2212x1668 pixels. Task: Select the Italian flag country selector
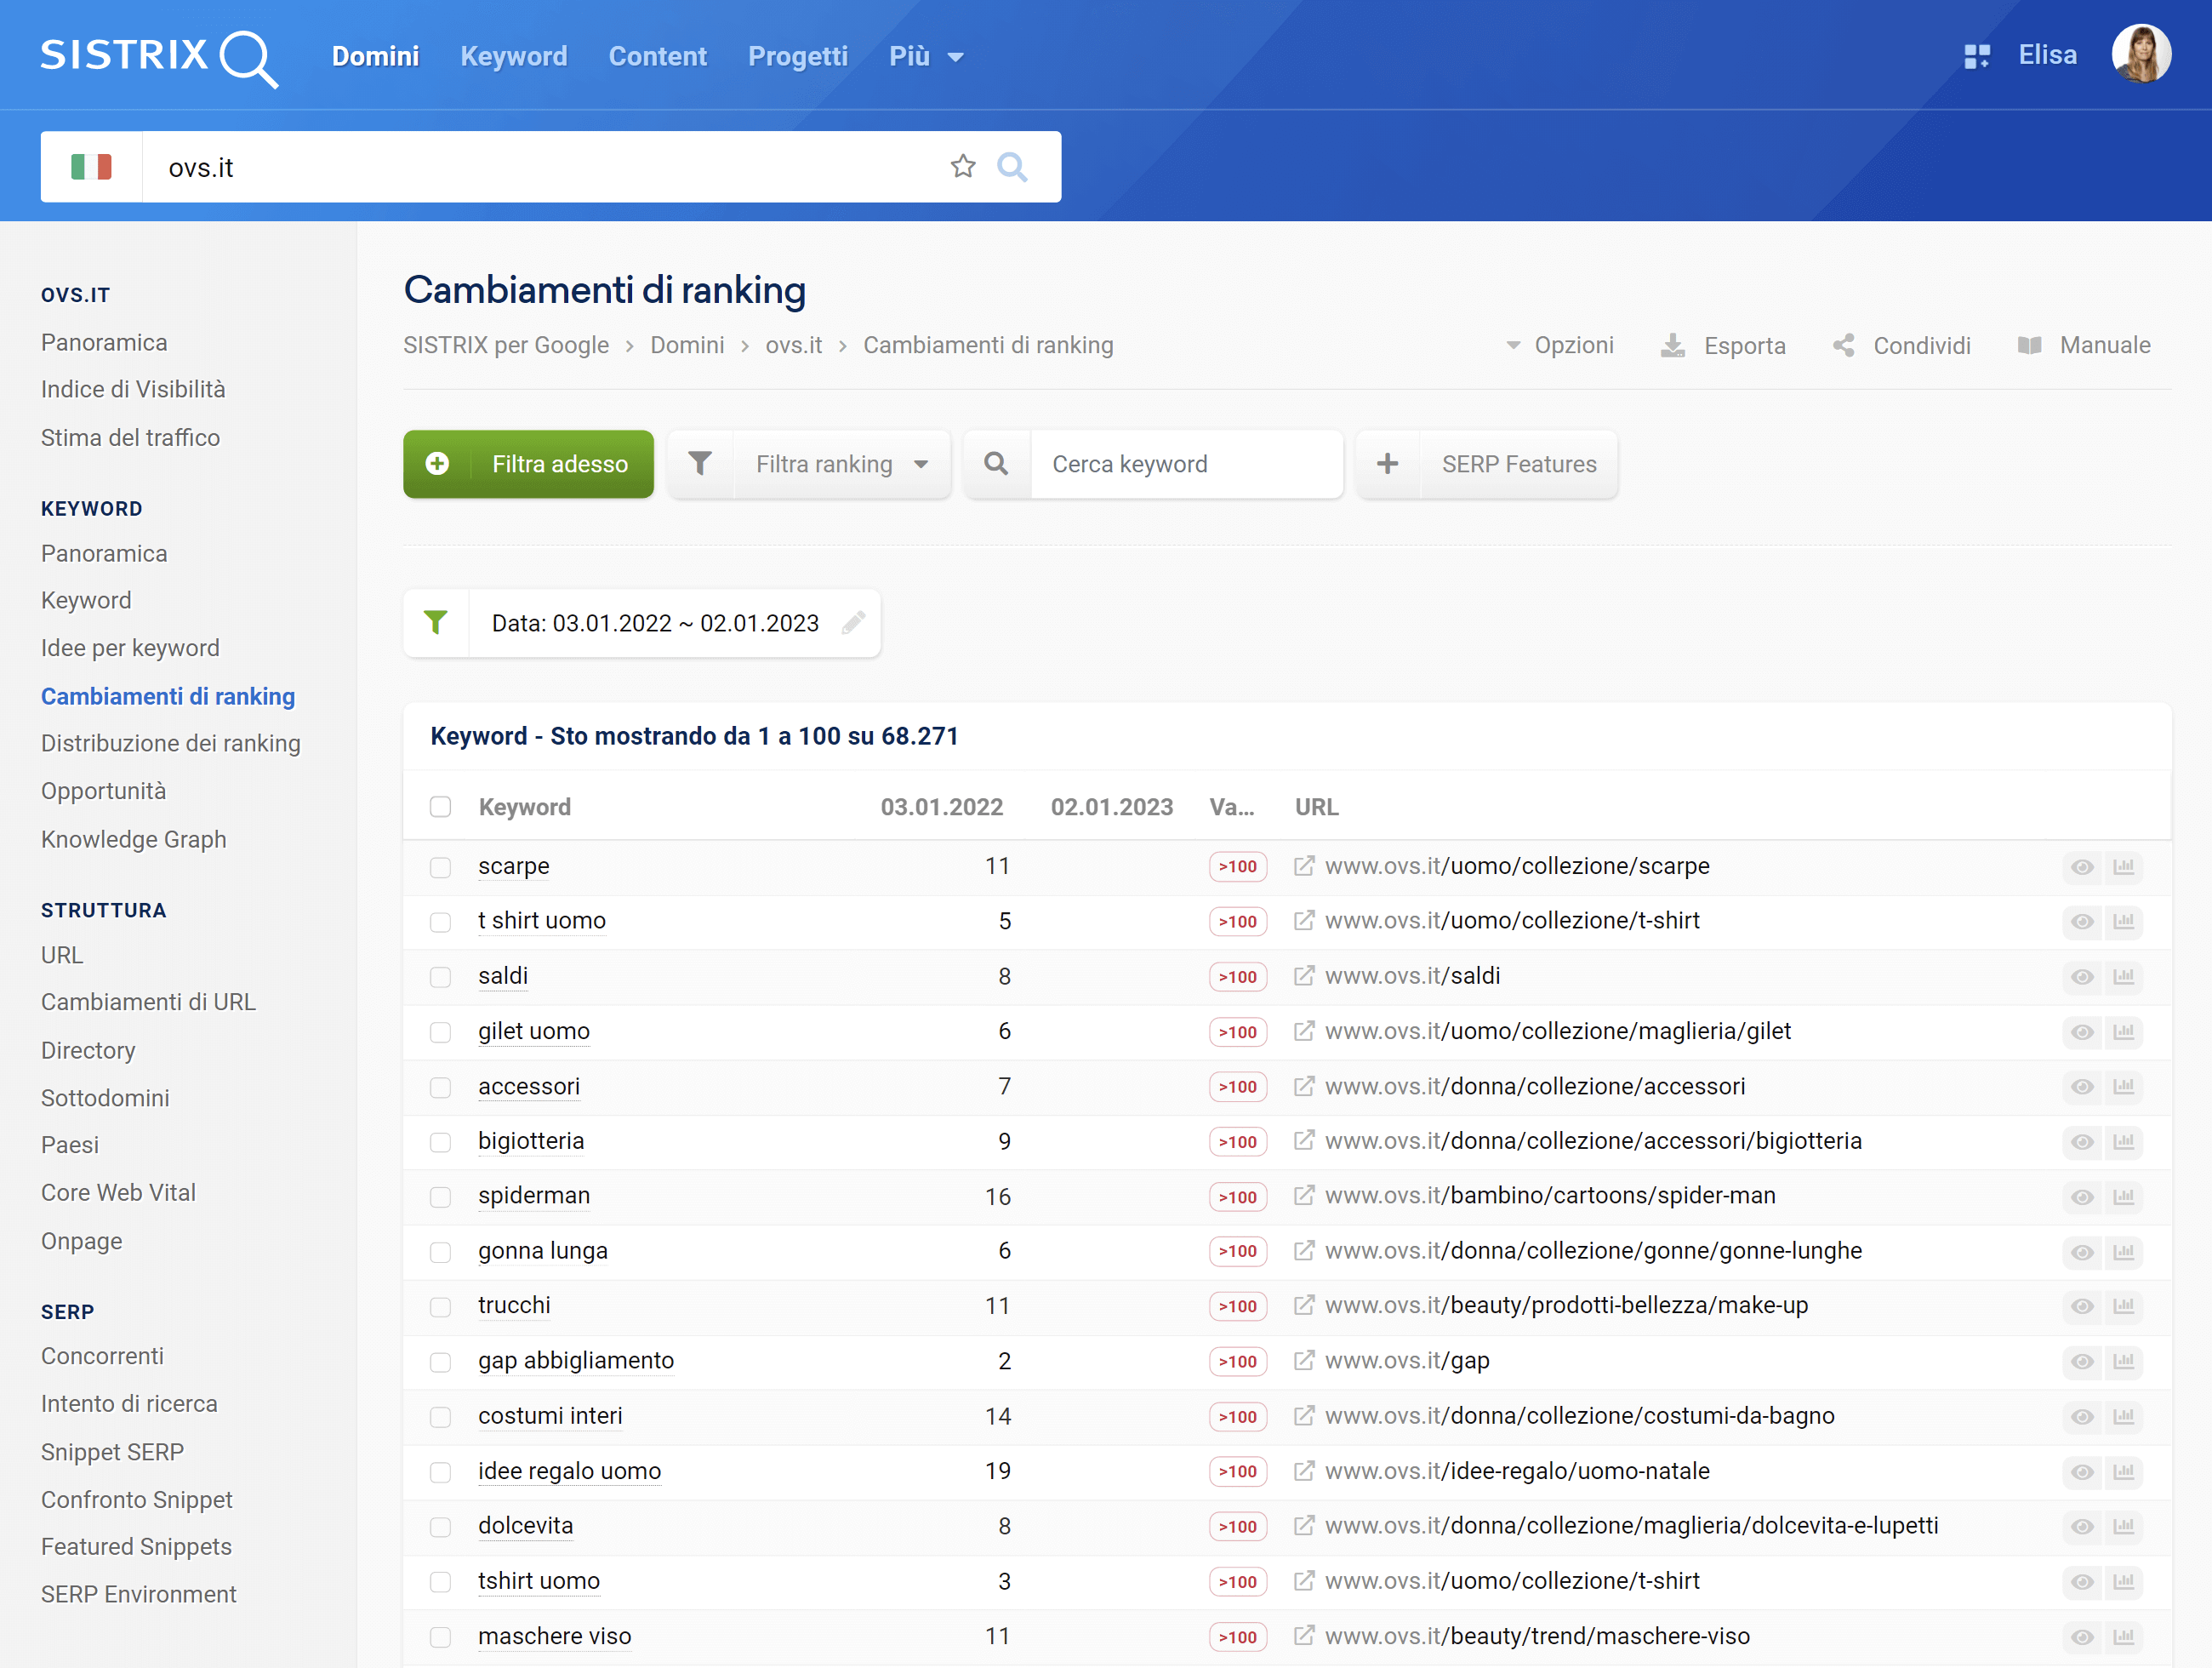[91, 167]
